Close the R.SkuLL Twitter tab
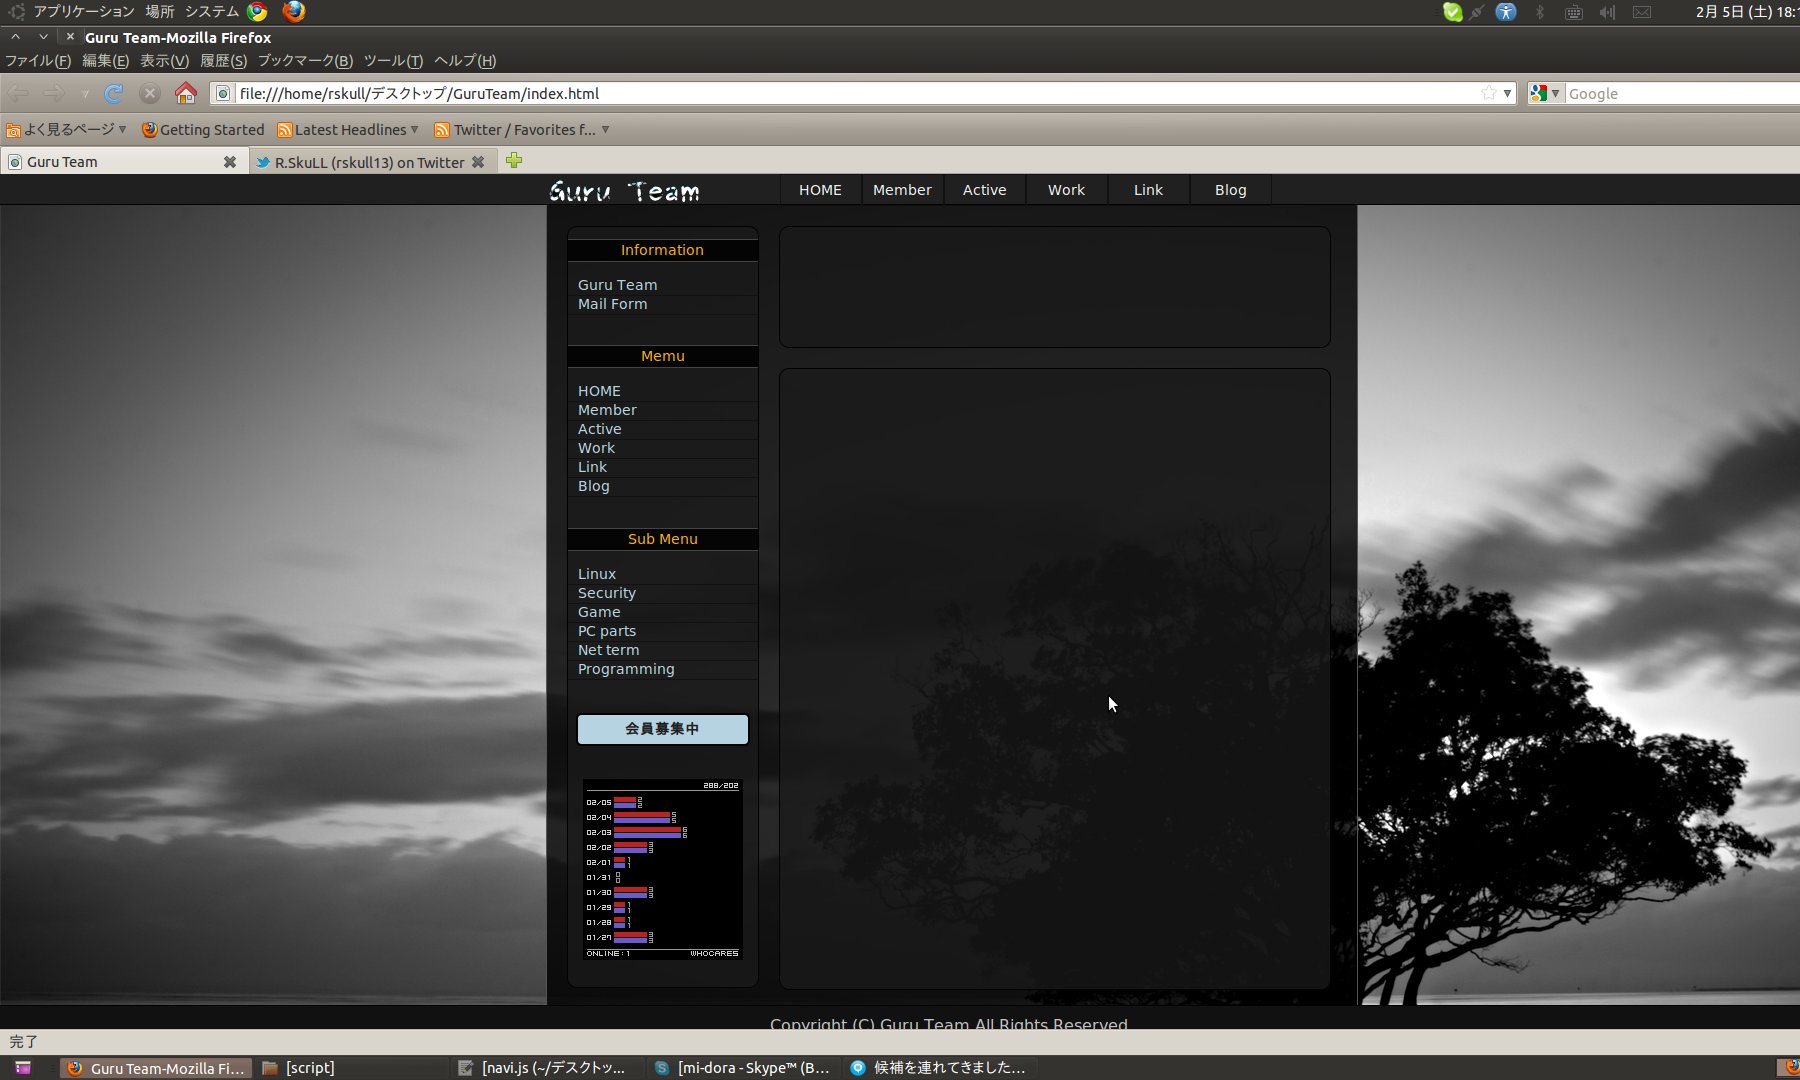Viewport: 1800px width, 1080px height. pos(478,162)
